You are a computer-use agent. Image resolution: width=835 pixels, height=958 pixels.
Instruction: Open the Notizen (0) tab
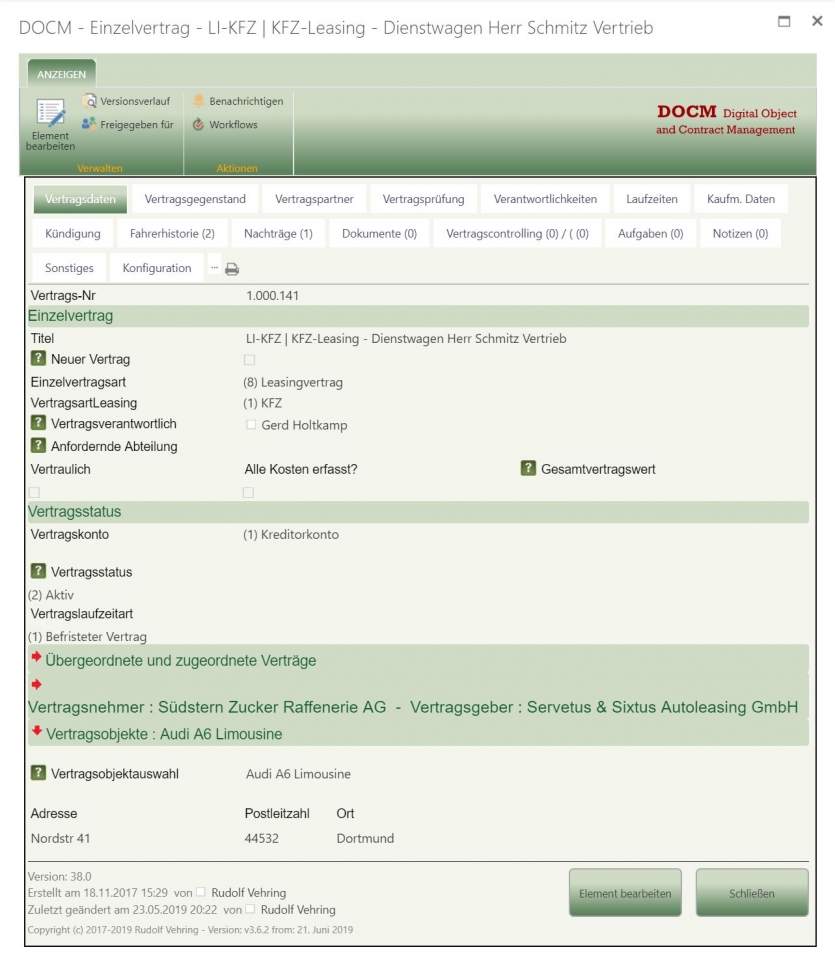click(740, 233)
